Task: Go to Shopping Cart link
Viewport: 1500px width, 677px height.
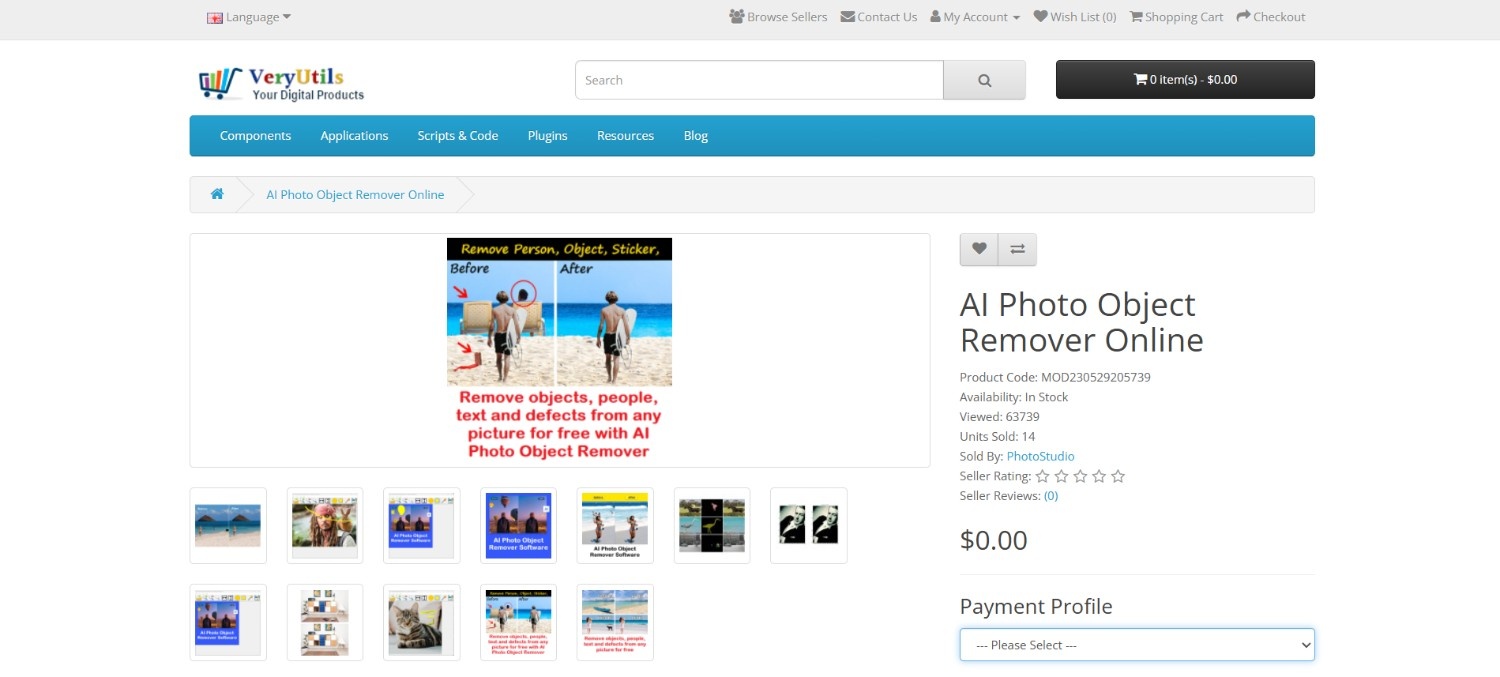Action: [1176, 17]
